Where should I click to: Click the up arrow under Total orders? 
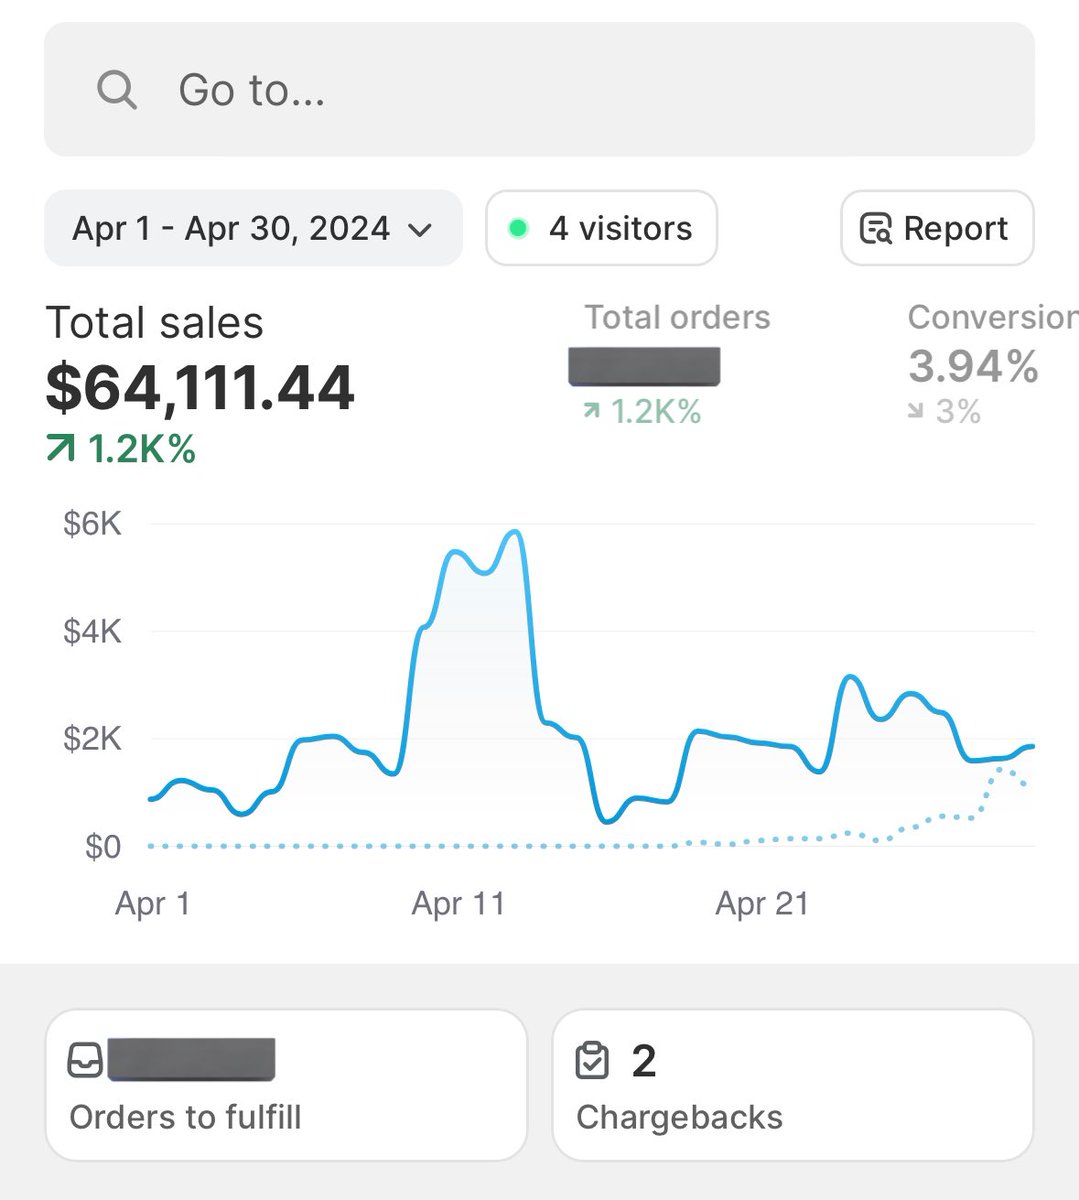(x=592, y=410)
